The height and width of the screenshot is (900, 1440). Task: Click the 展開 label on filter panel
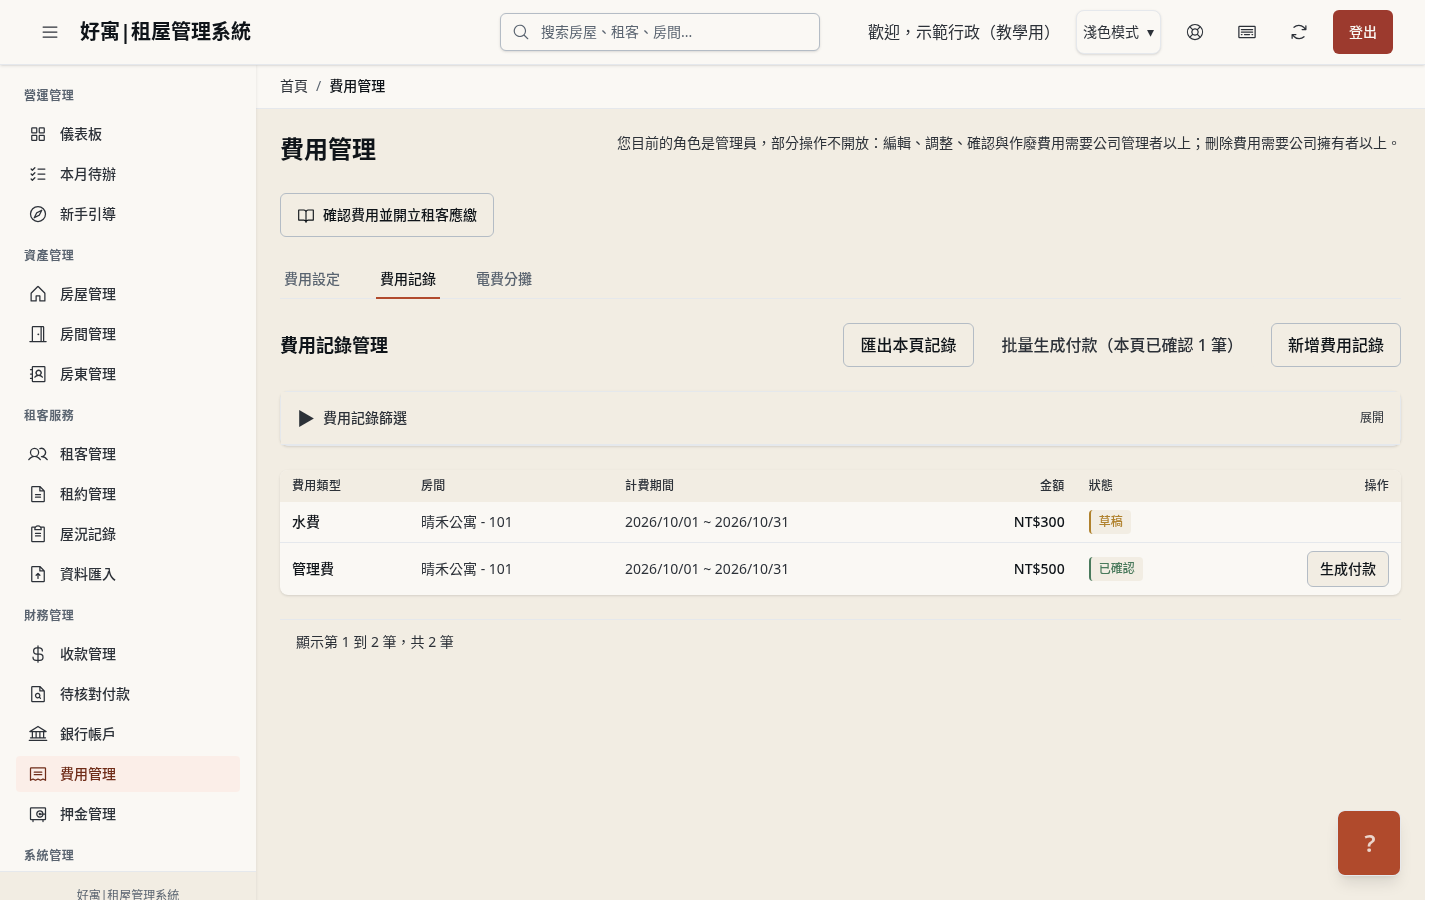pos(1371,418)
